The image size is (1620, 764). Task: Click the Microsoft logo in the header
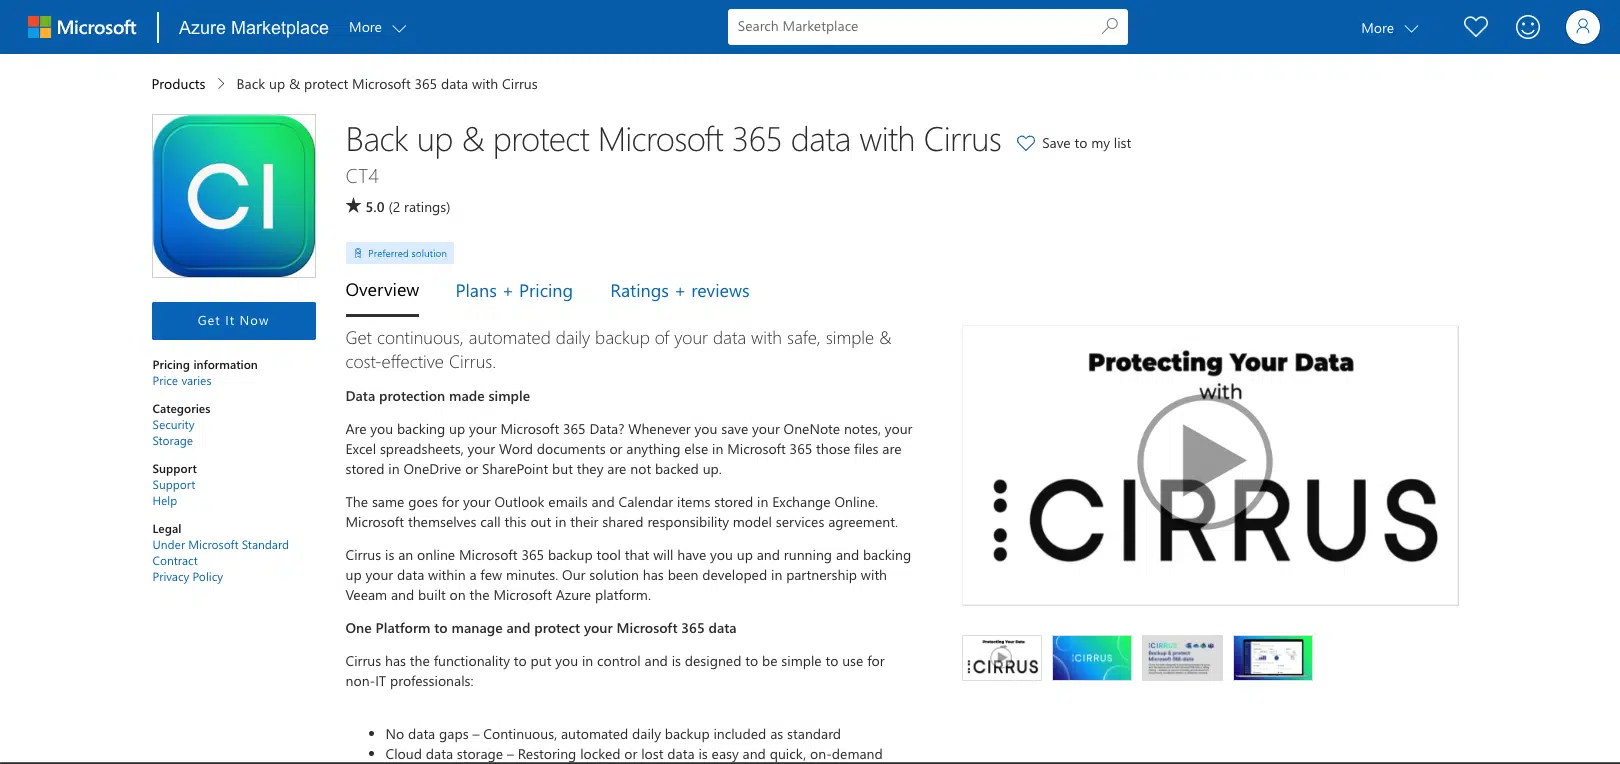point(82,27)
